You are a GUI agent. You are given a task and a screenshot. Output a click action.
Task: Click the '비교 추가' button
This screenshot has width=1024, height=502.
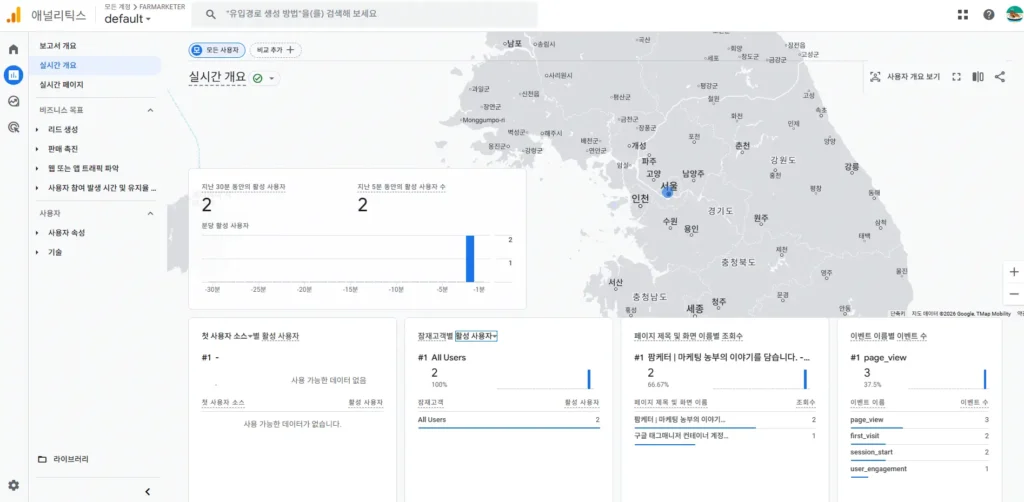pyautogui.click(x=276, y=50)
